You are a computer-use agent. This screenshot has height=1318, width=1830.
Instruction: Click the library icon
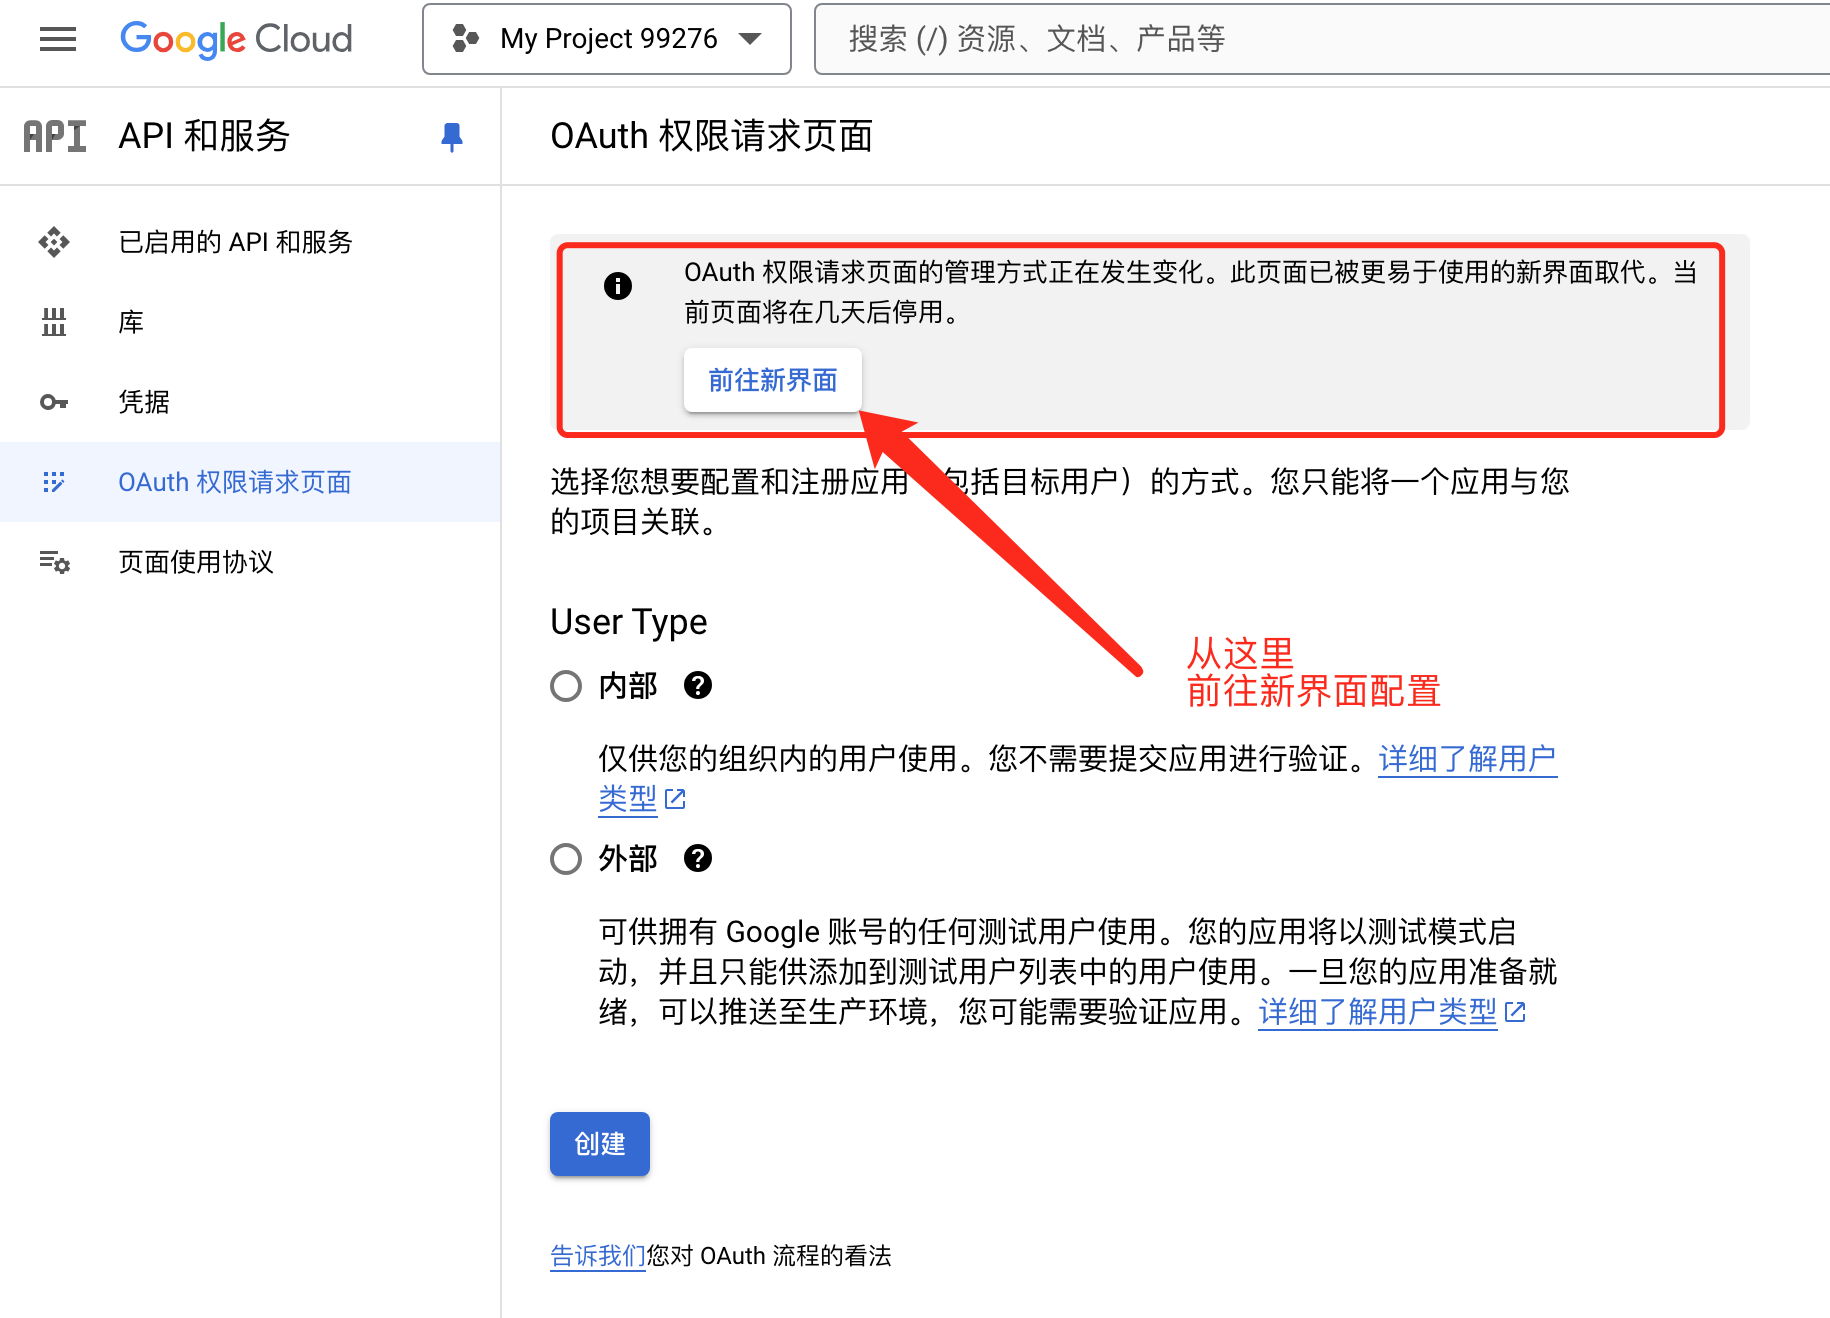[54, 322]
